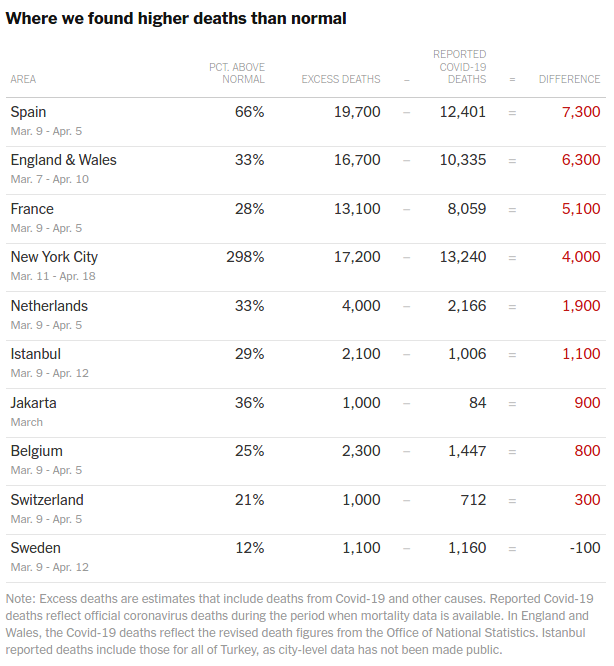Select the France row label
Viewport: 614px width, 666px height.
(x=32, y=209)
